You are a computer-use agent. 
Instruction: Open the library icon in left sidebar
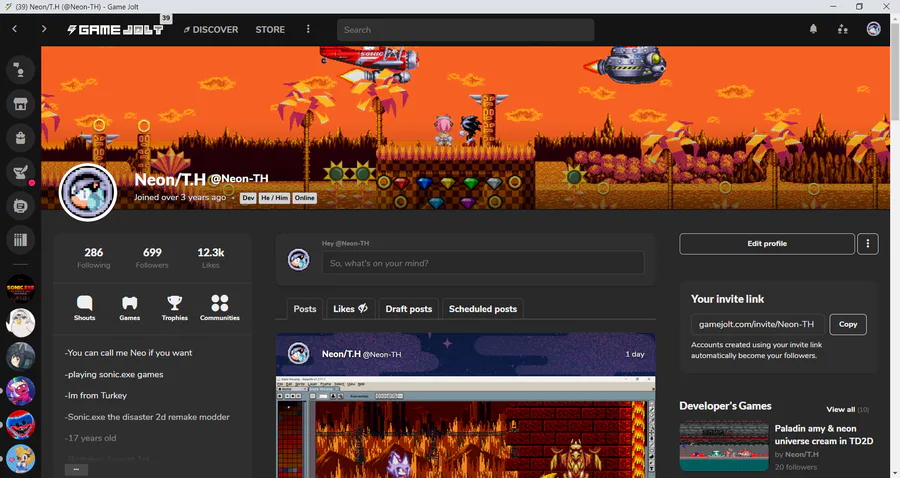pyautogui.click(x=20, y=239)
